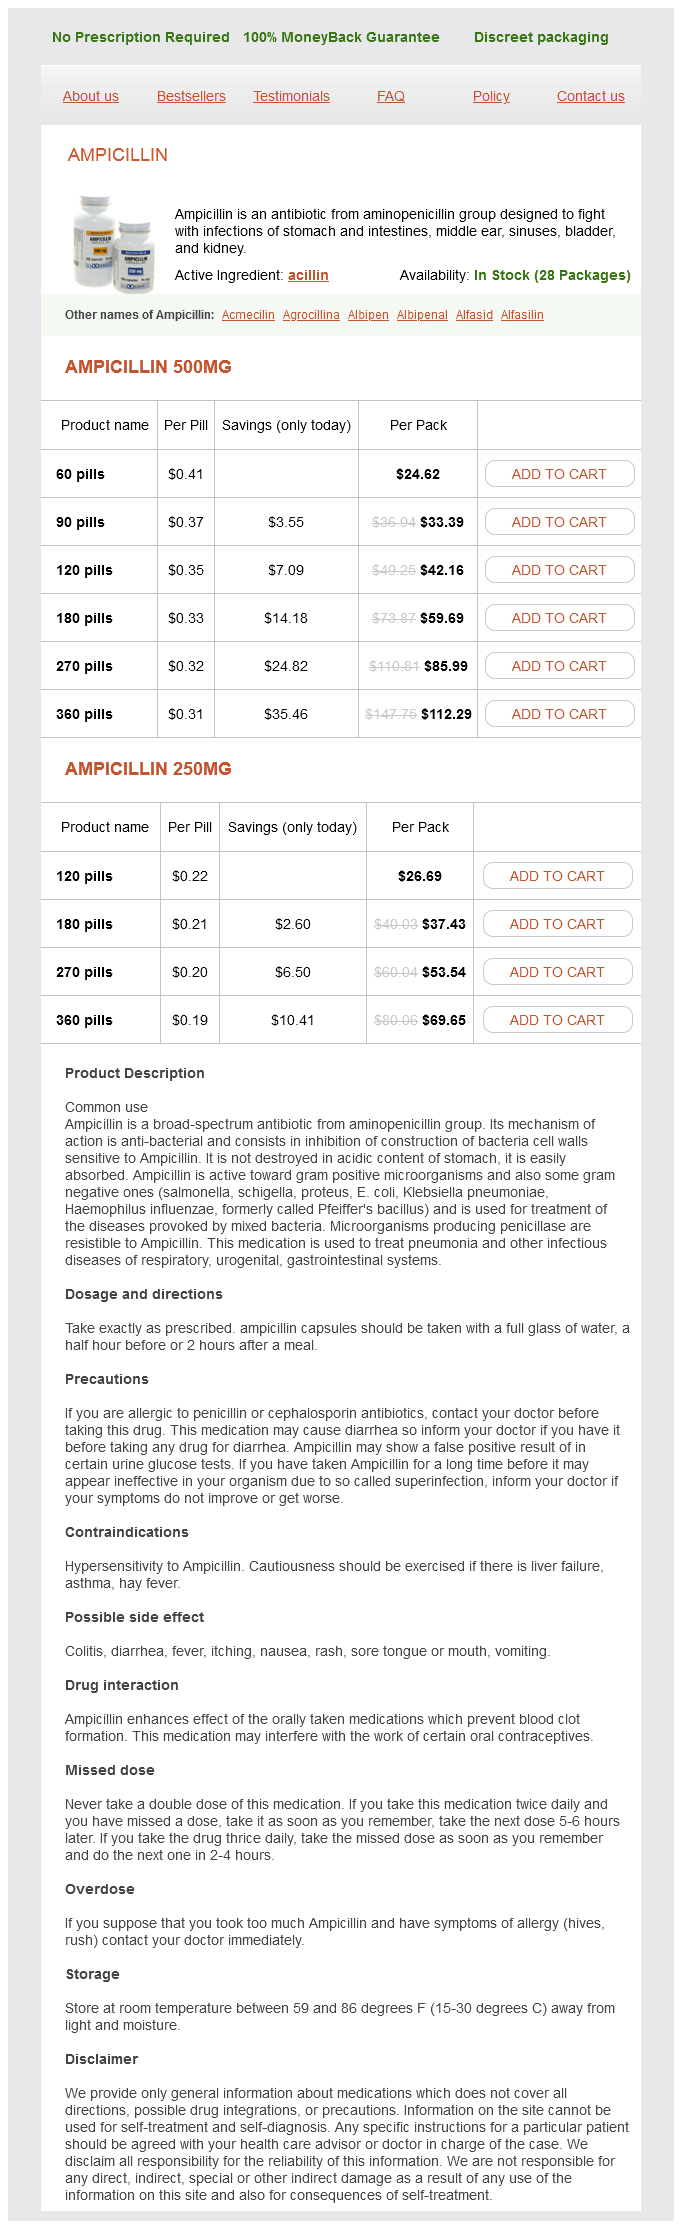The height and width of the screenshot is (2229, 682).
Task: Open the Agrocillina alternative name link
Action: [311, 315]
